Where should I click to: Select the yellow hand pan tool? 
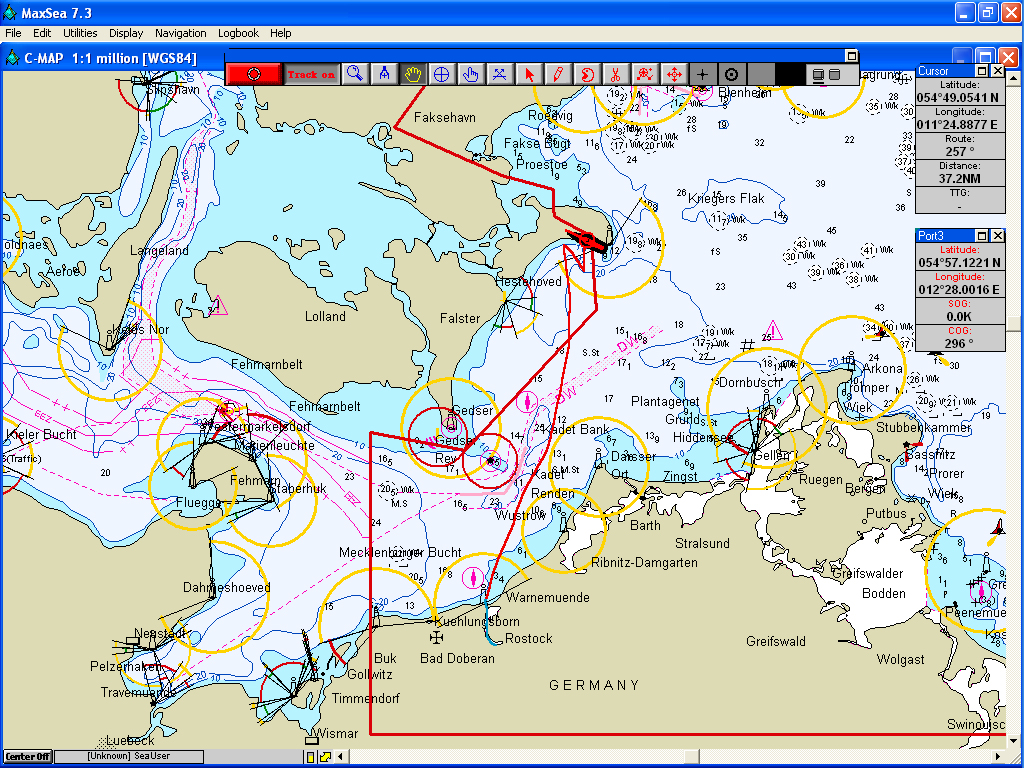coord(413,74)
